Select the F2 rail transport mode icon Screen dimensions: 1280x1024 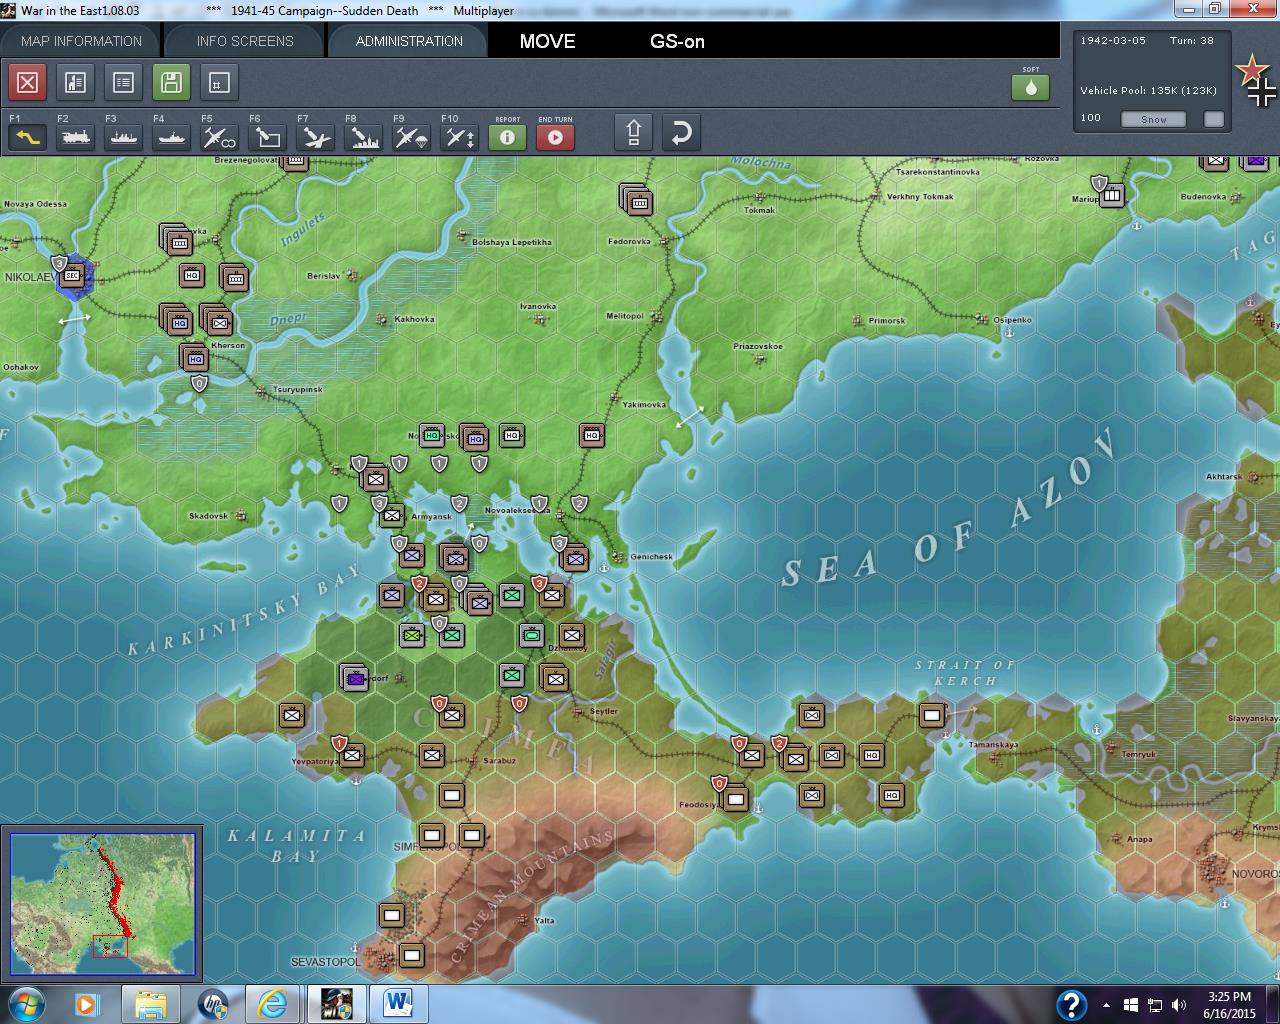coord(75,137)
